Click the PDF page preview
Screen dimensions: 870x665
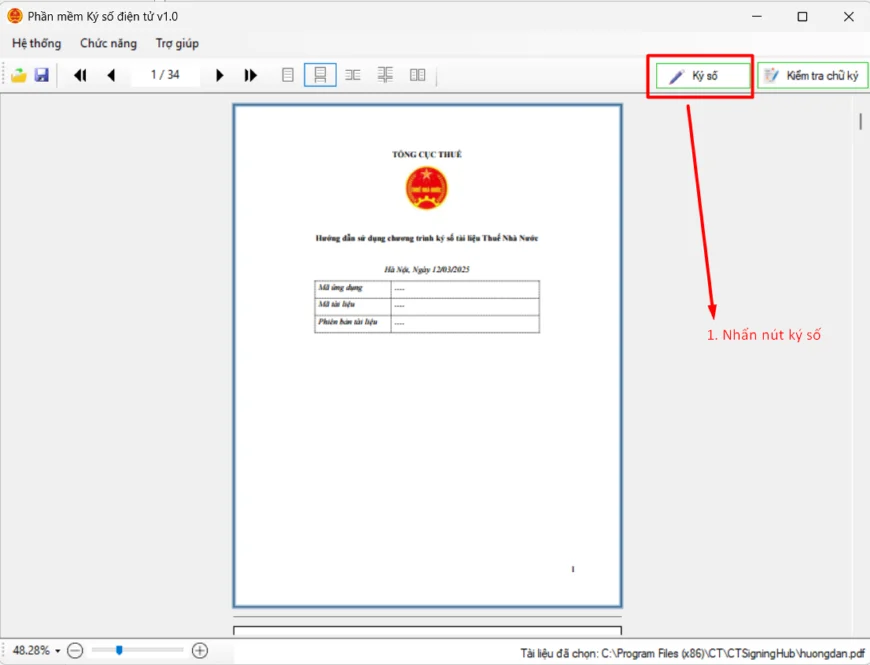pos(427,356)
